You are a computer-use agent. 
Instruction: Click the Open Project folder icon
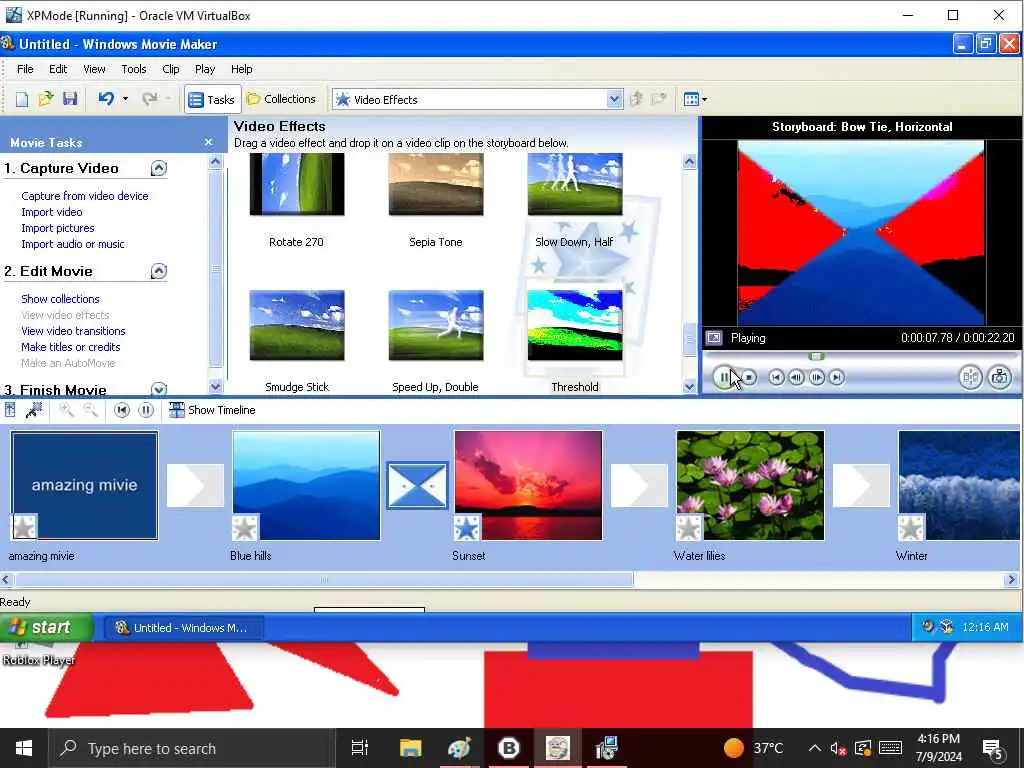pos(46,99)
